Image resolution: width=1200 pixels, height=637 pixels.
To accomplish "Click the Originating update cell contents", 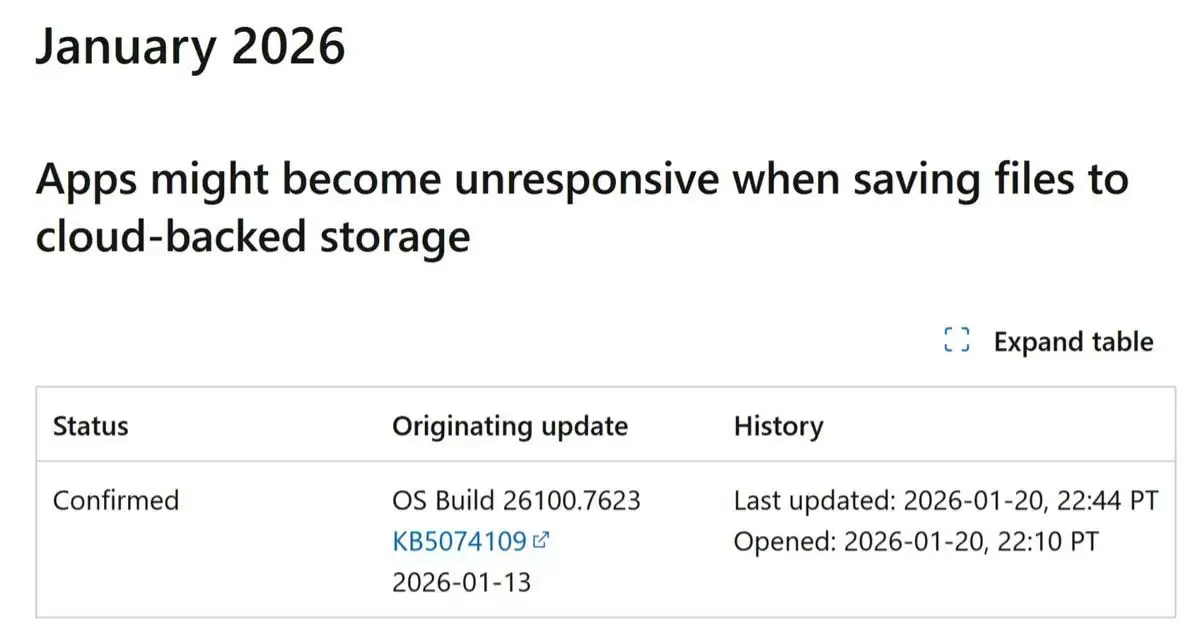I will point(518,540).
